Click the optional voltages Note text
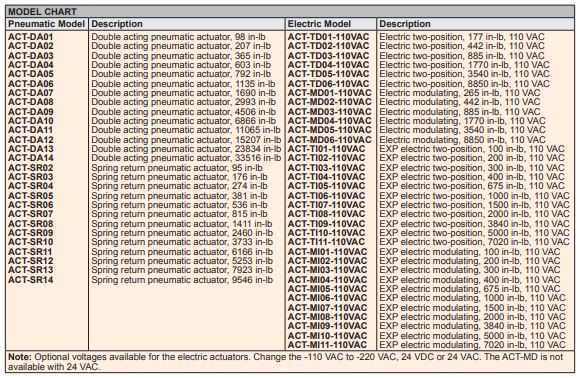 (285, 362)
